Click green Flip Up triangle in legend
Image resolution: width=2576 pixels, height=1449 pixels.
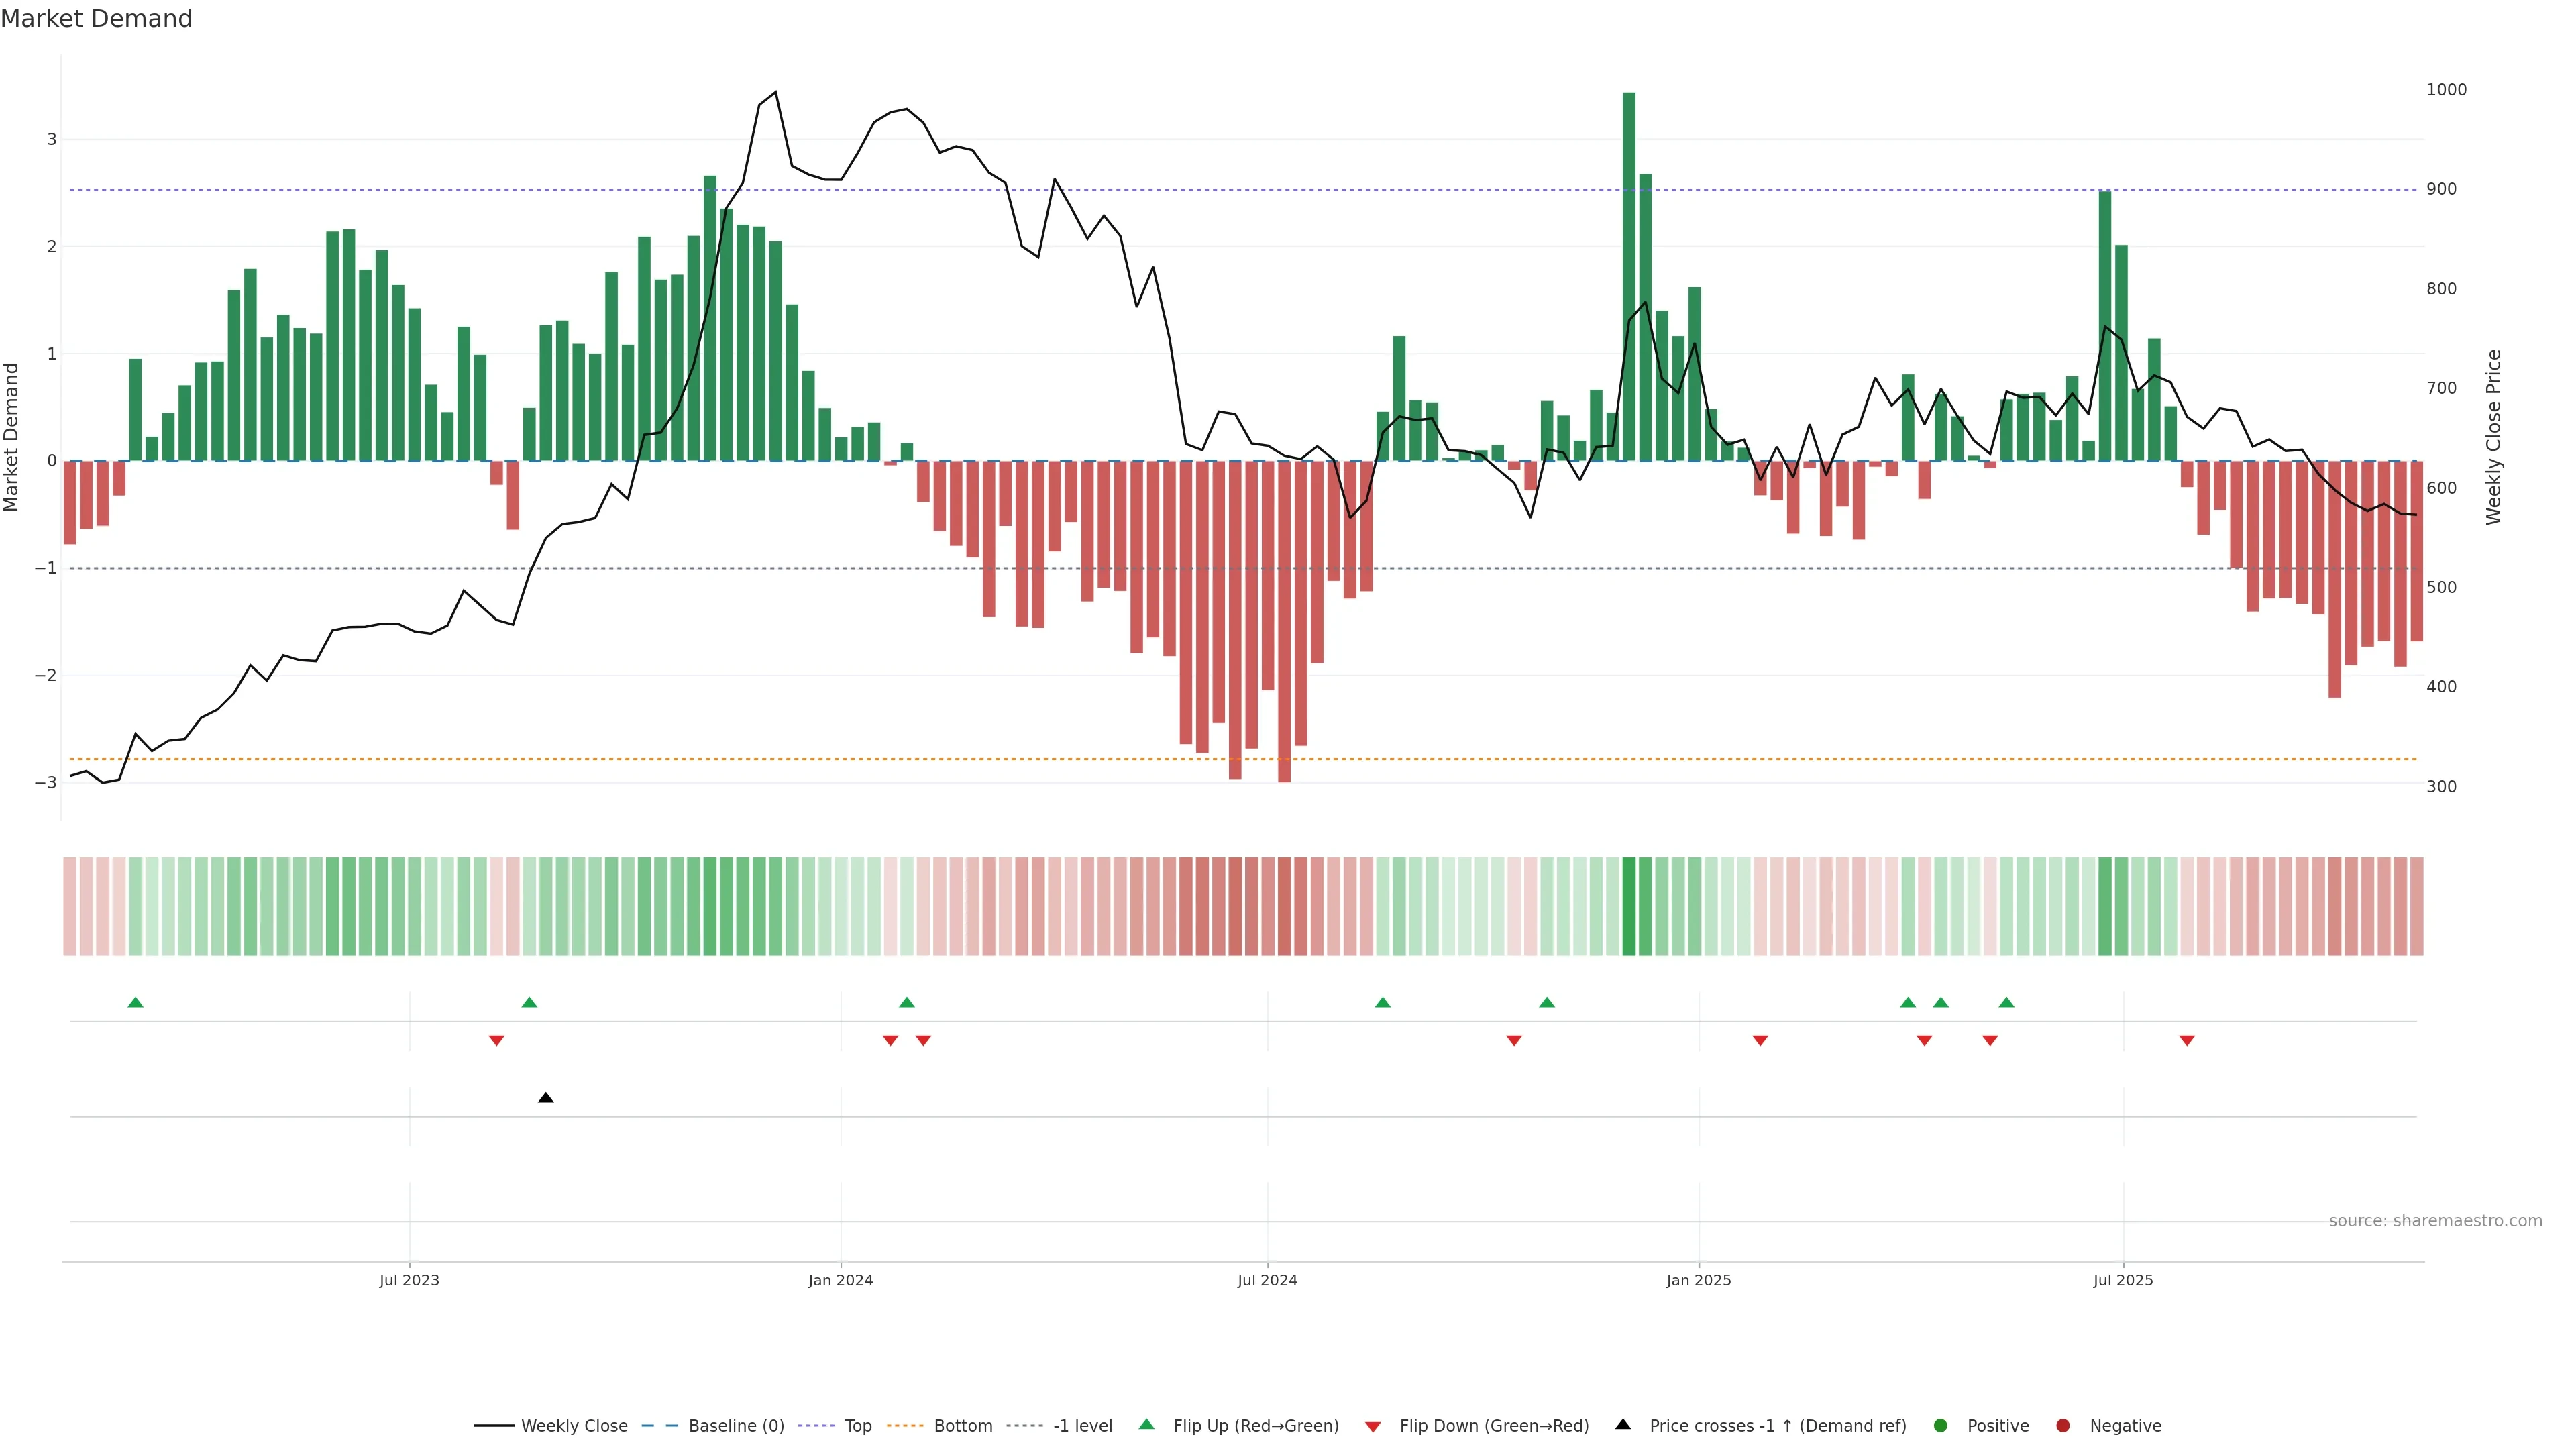click(1146, 1424)
